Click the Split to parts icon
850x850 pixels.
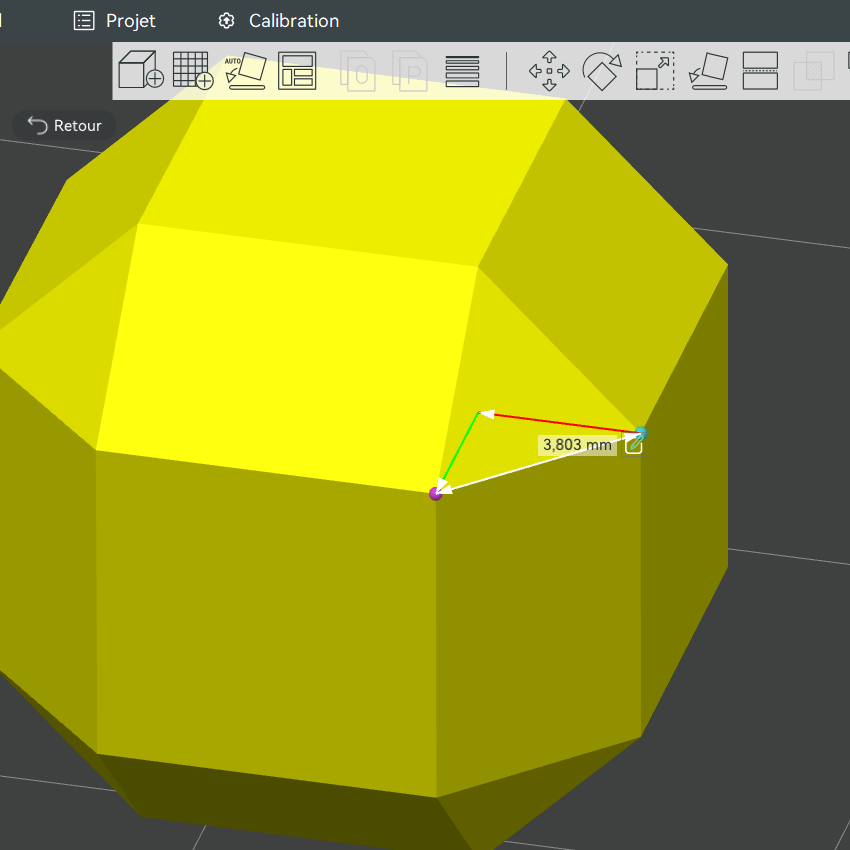(410, 70)
